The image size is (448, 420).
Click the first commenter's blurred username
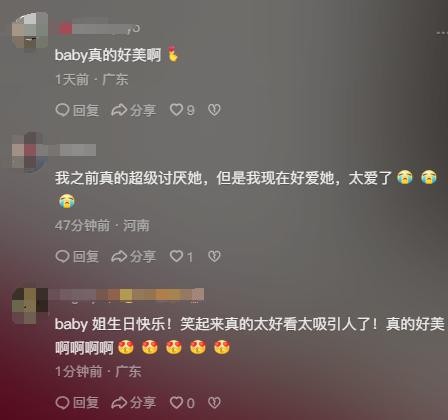click(x=99, y=28)
